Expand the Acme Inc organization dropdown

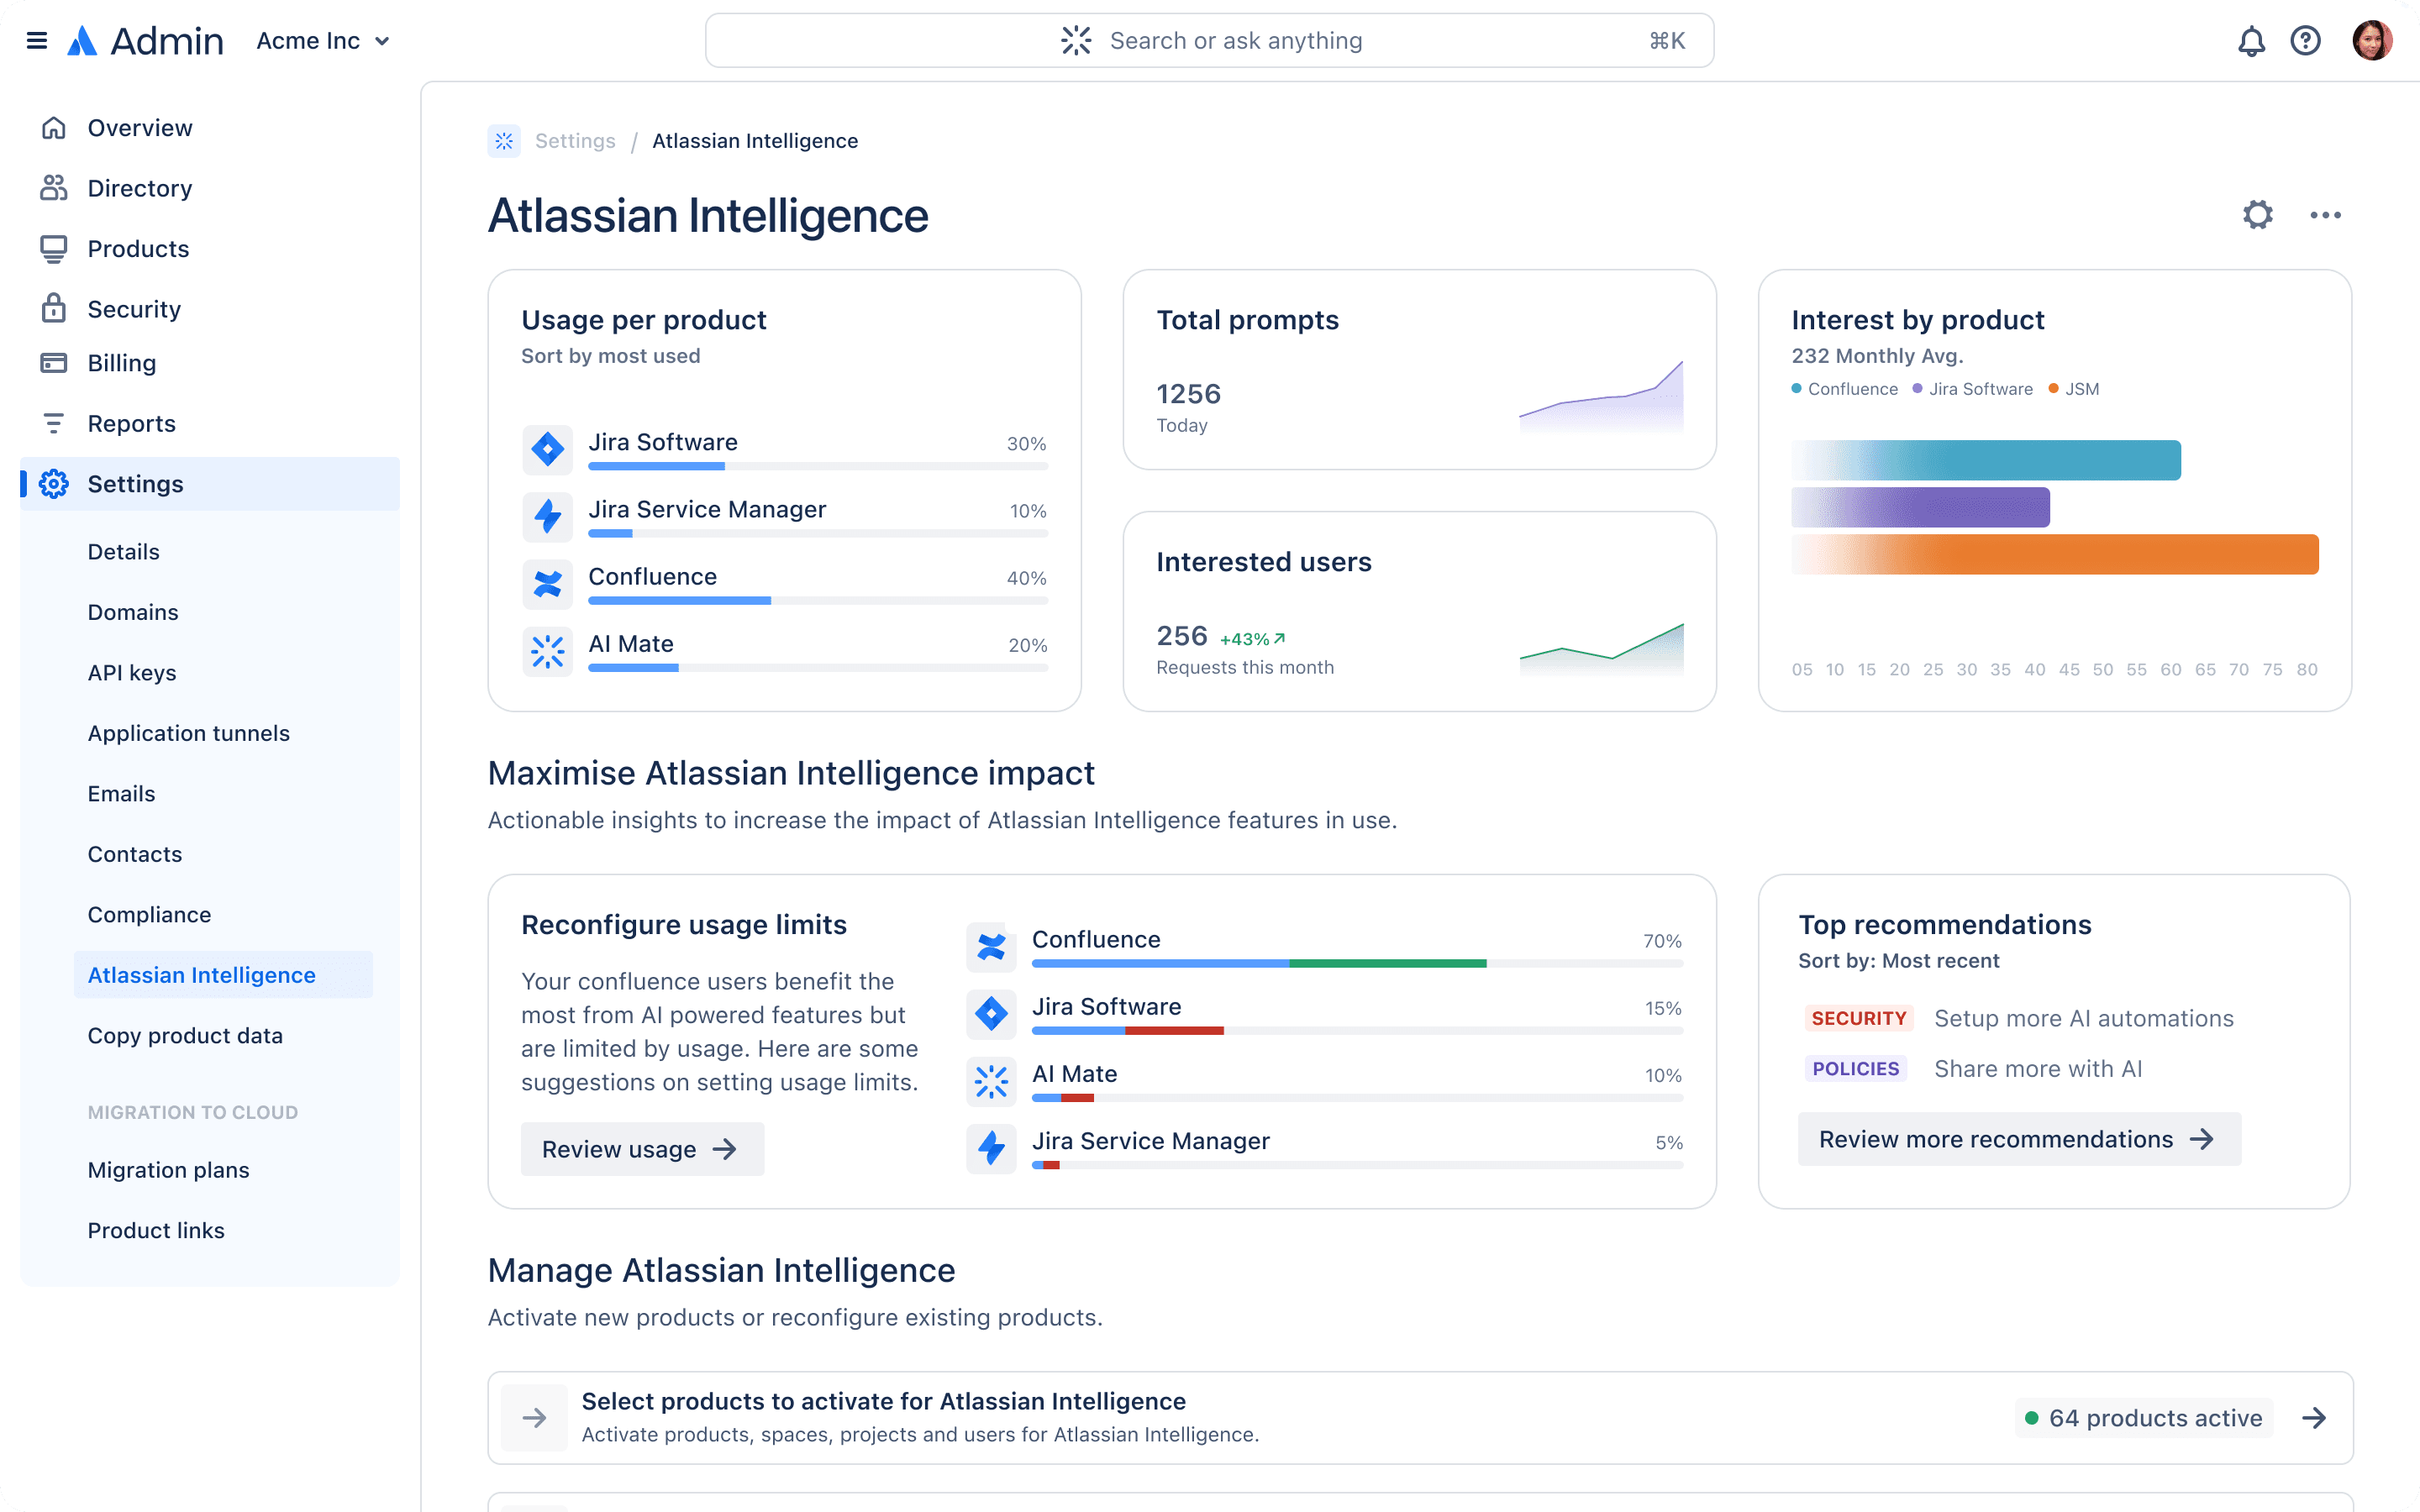[x=323, y=41]
